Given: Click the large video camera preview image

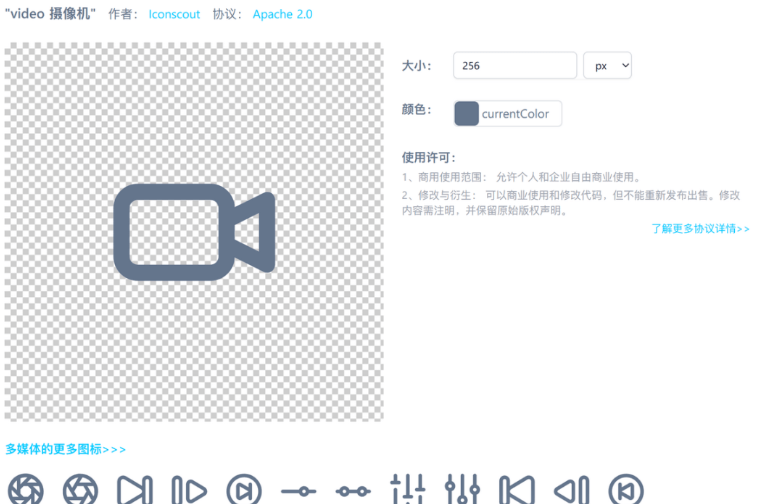Looking at the screenshot, I should 194,232.
